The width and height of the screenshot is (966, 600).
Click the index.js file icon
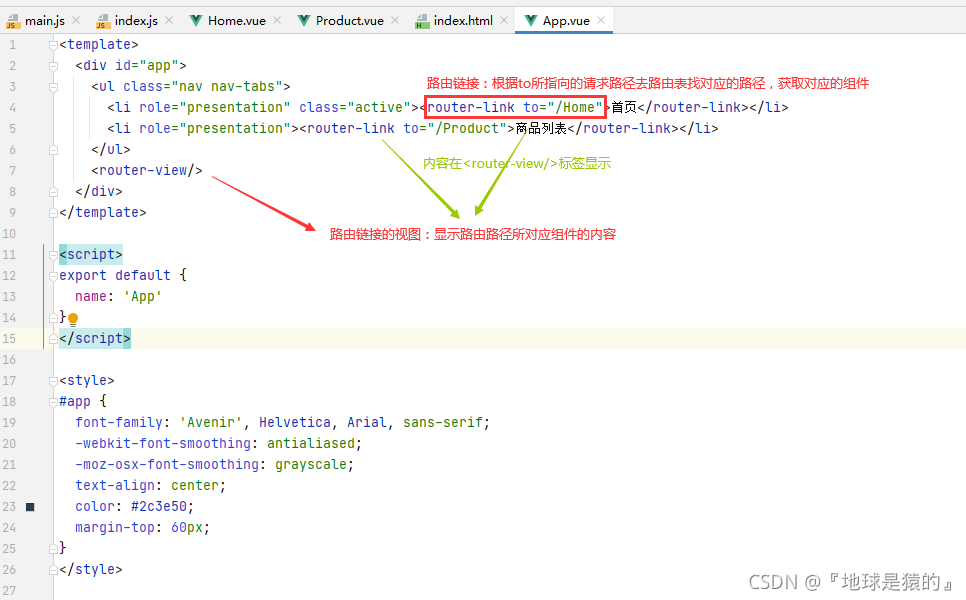pyautogui.click(x=103, y=22)
